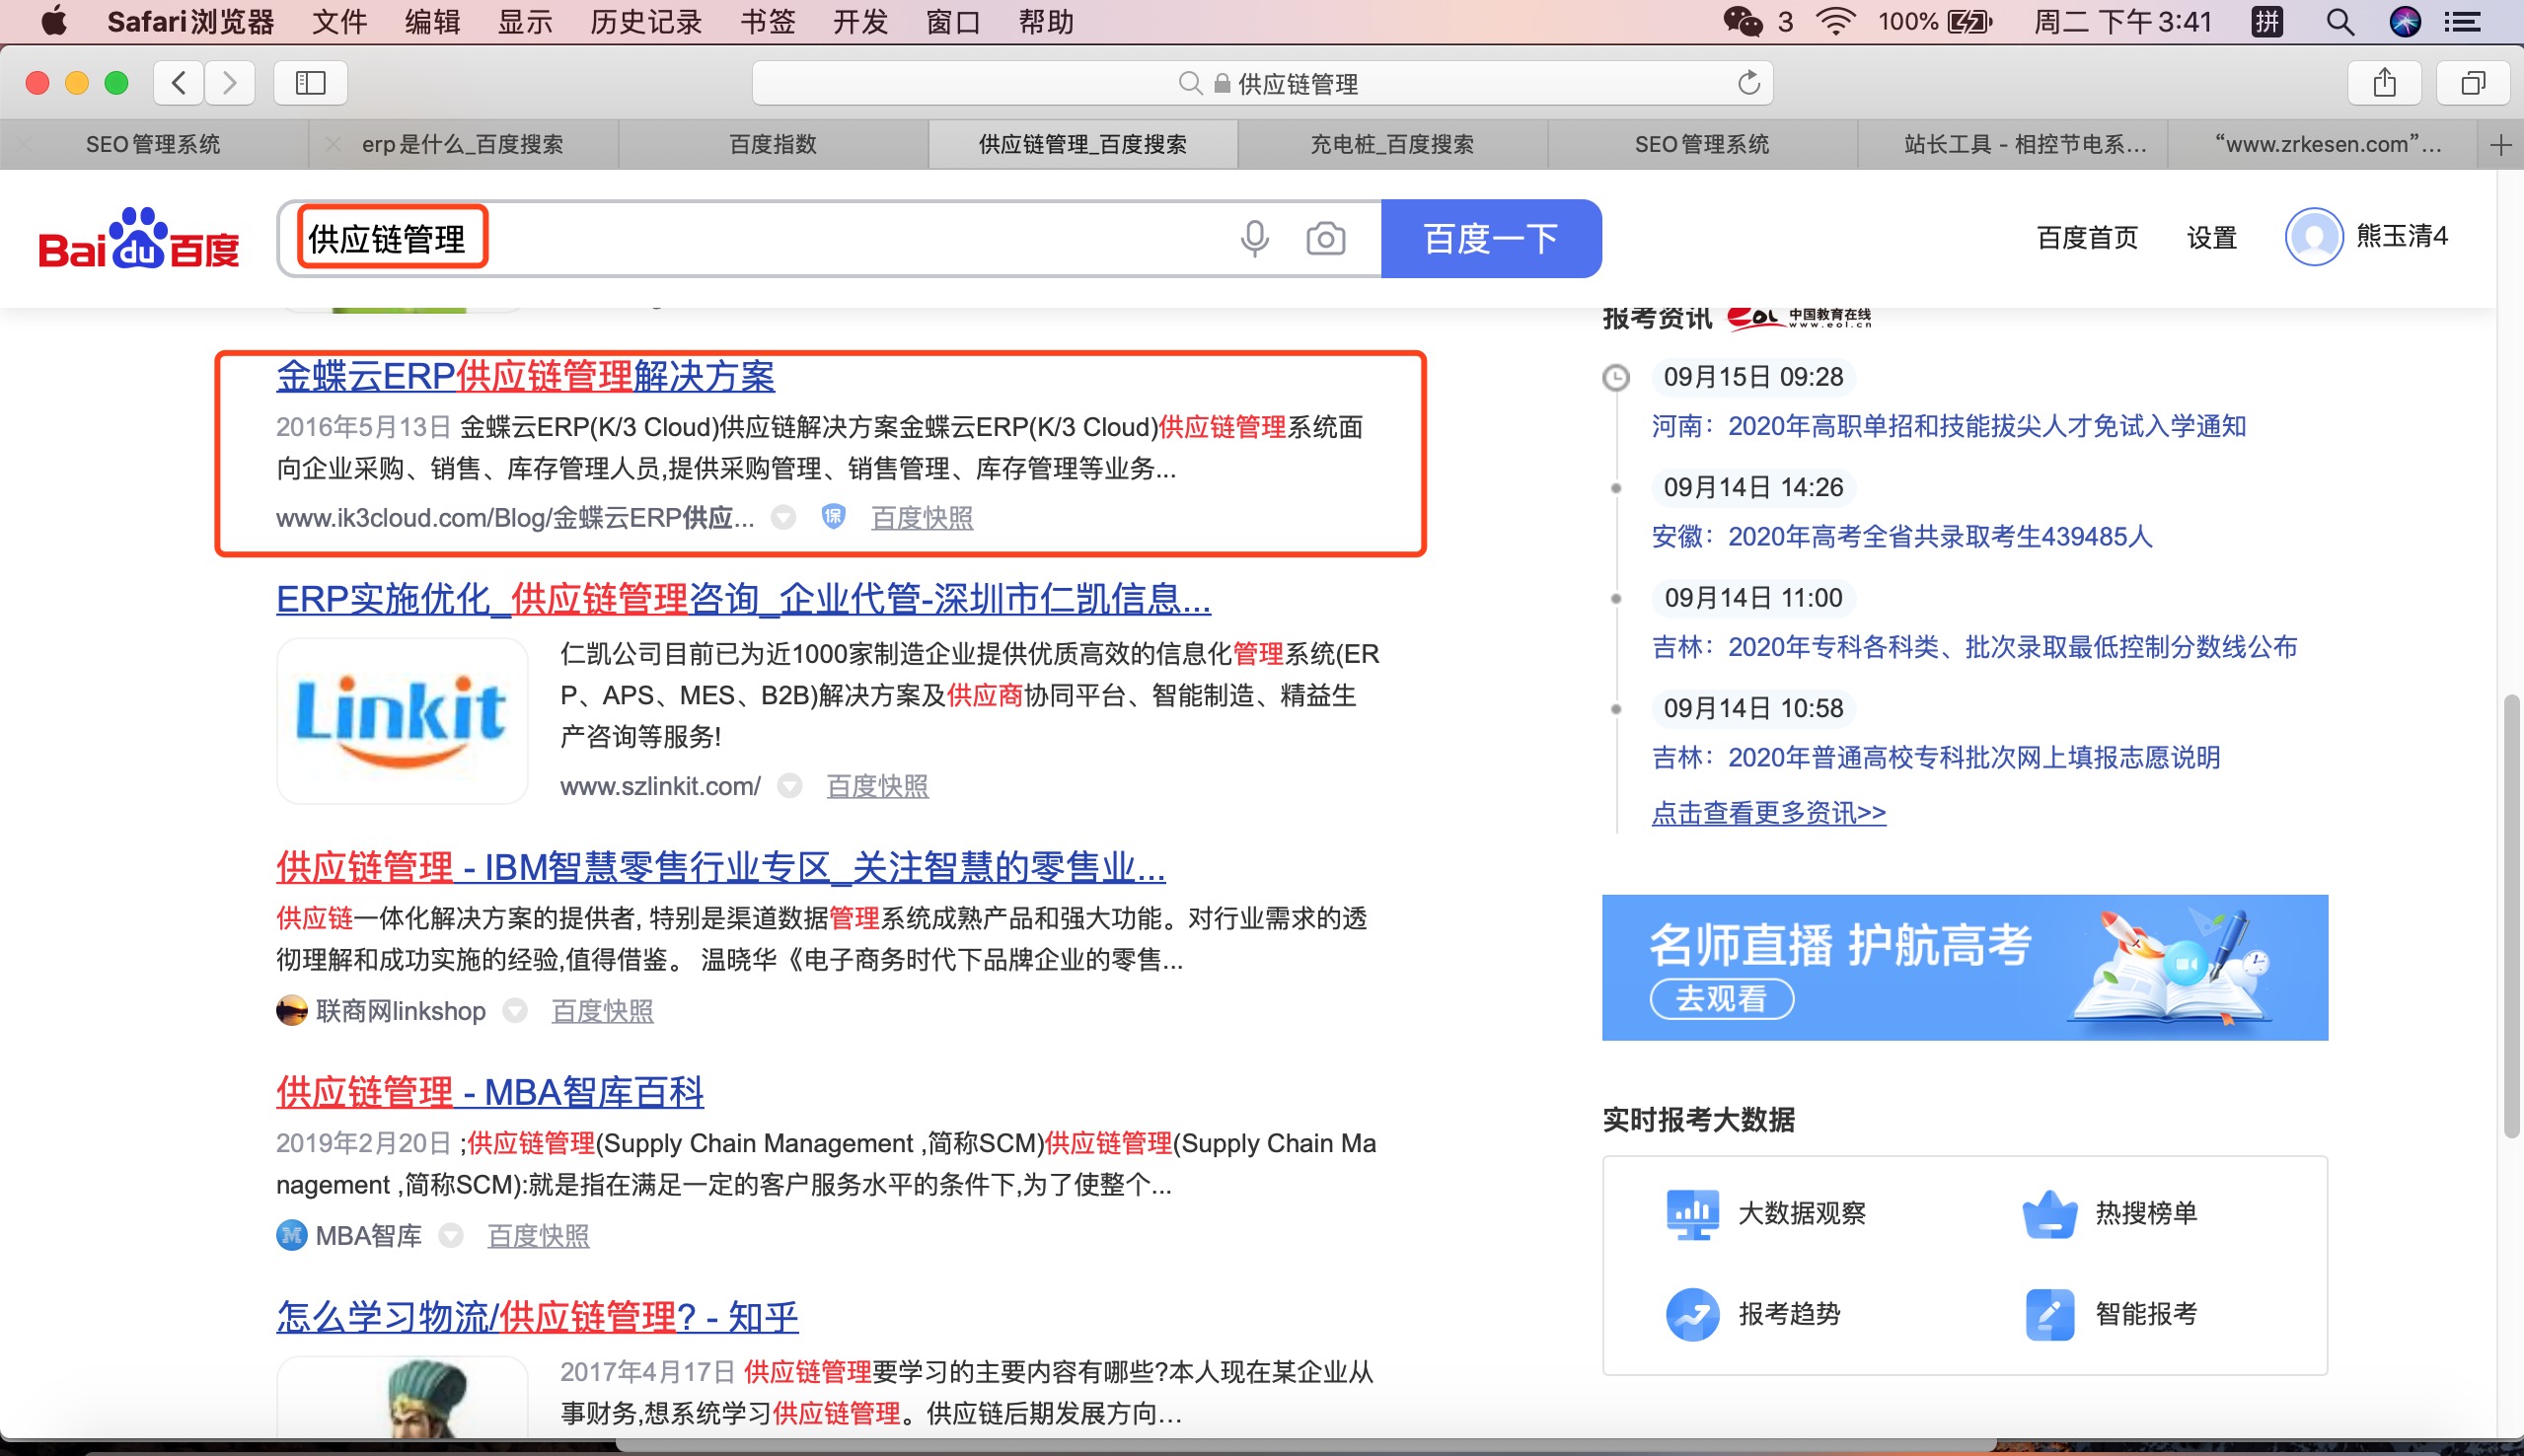2524x1456 pixels.
Task: Click the vertical page scrollbar
Action: tap(2510, 915)
